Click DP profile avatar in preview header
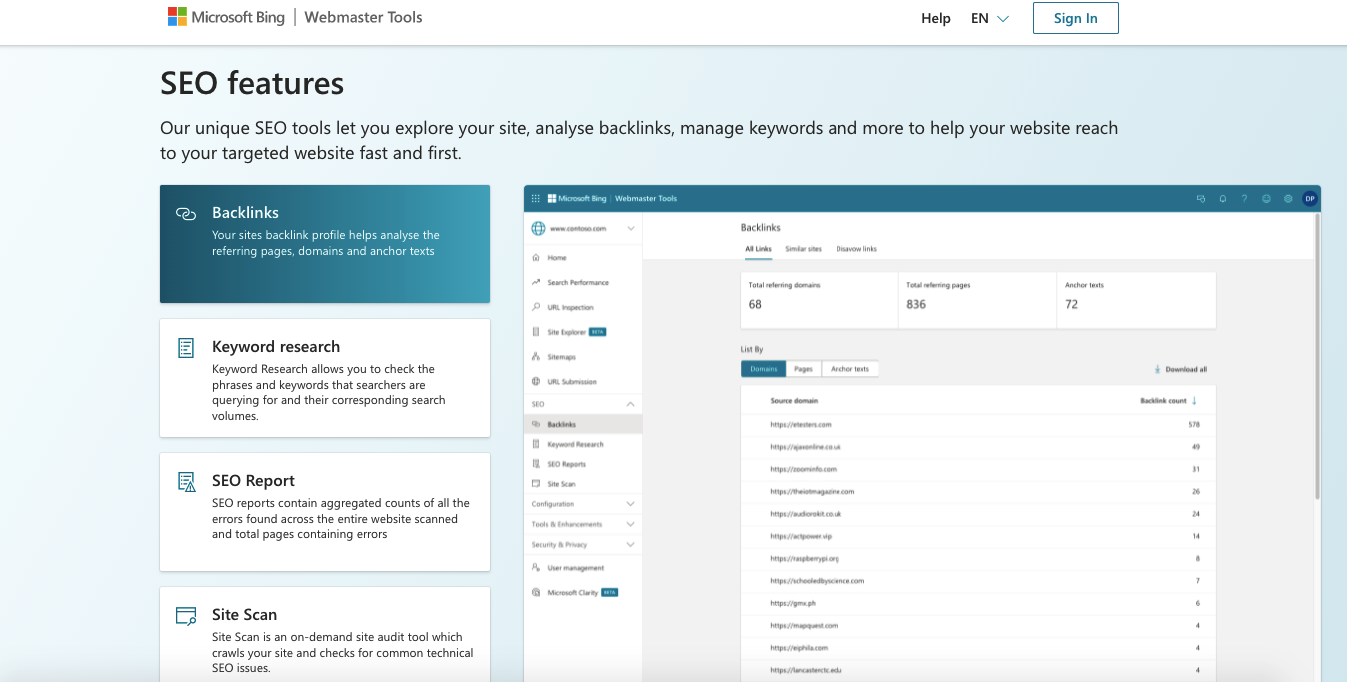Screen dimensions: 1347x682 pyautogui.click(x=1310, y=198)
